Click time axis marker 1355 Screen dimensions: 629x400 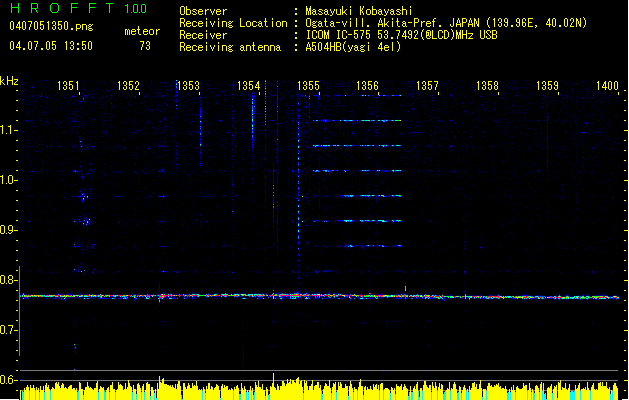click(308, 85)
